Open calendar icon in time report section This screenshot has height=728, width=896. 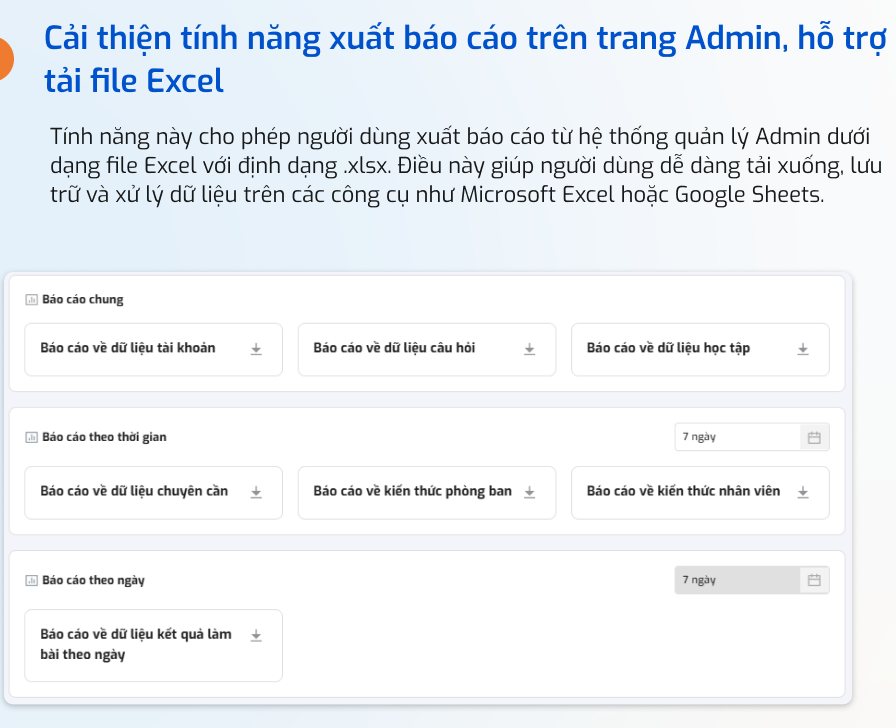click(814, 438)
